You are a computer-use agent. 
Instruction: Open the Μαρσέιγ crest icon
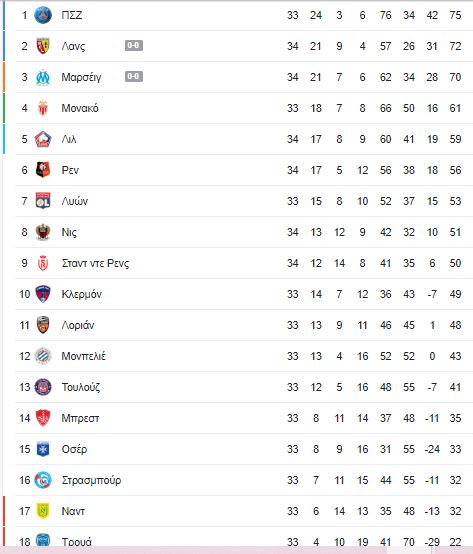tap(43, 77)
